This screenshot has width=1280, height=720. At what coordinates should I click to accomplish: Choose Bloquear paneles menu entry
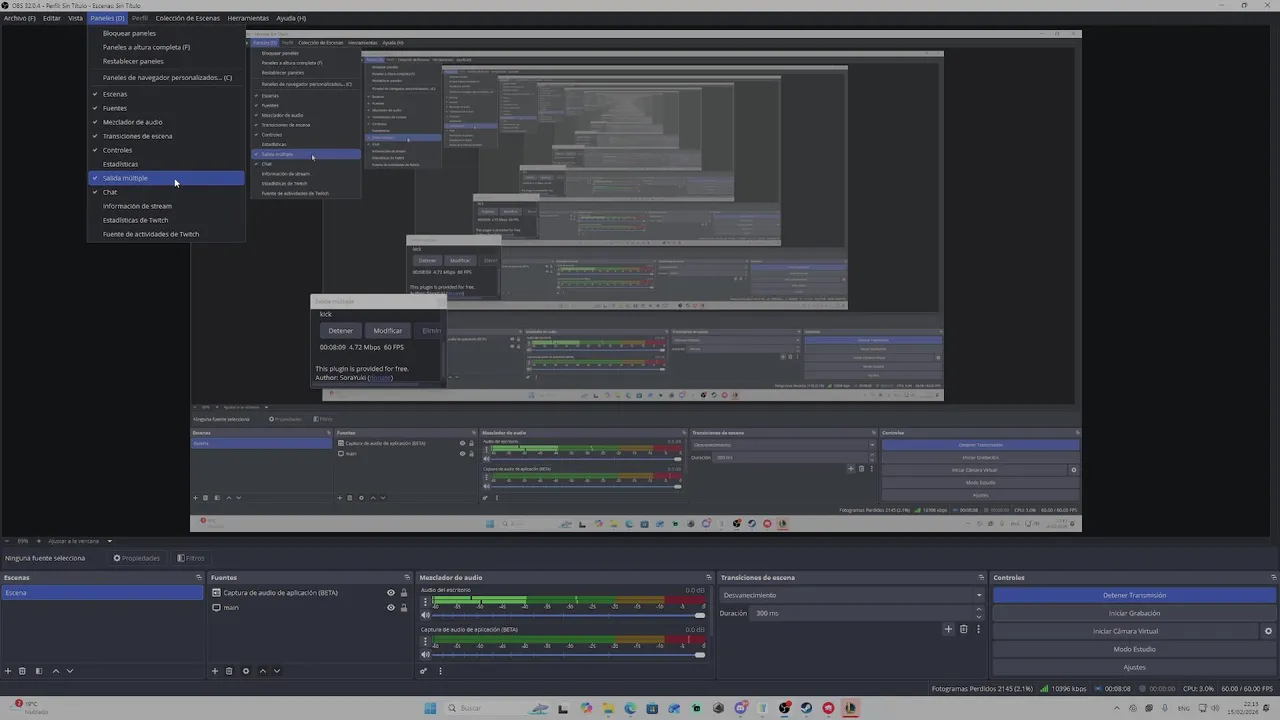(x=166, y=33)
